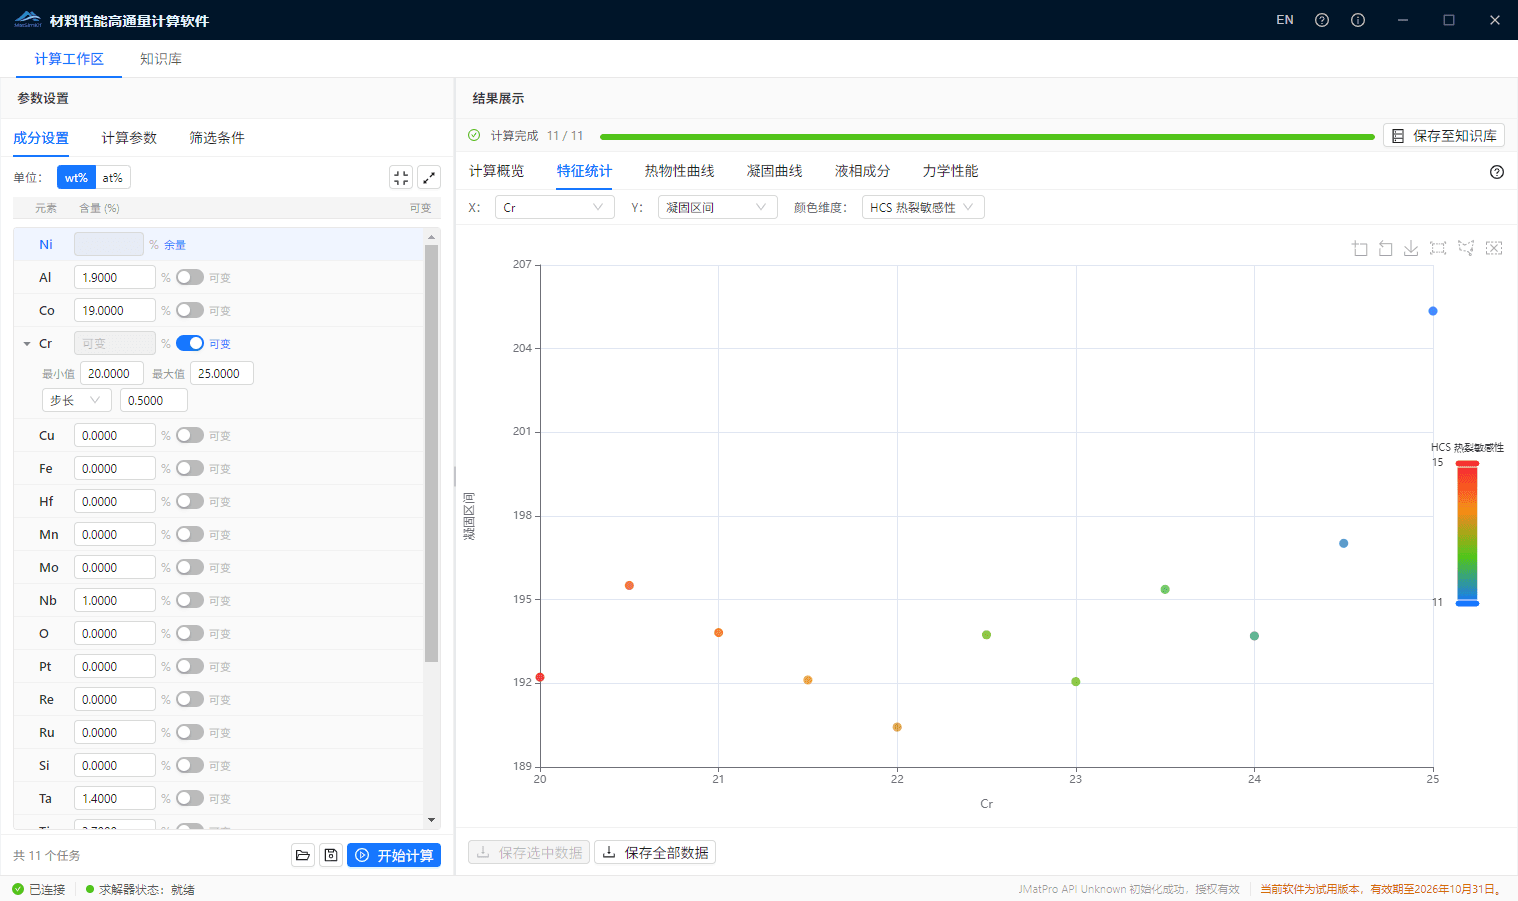Activate the lasso selection tool on the chart
Image resolution: width=1518 pixels, height=901 pixels.
[x=1465, y=248]
